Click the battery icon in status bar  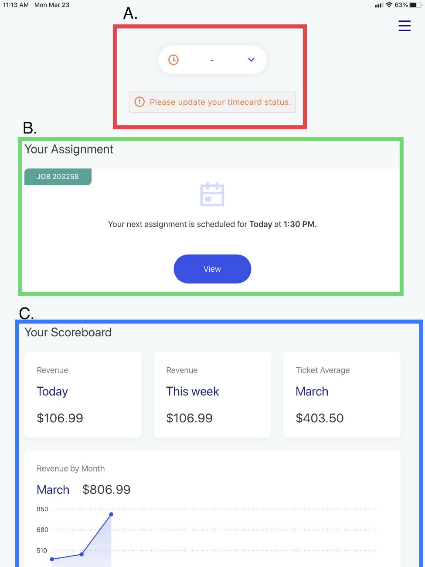(x=416, y=5)
